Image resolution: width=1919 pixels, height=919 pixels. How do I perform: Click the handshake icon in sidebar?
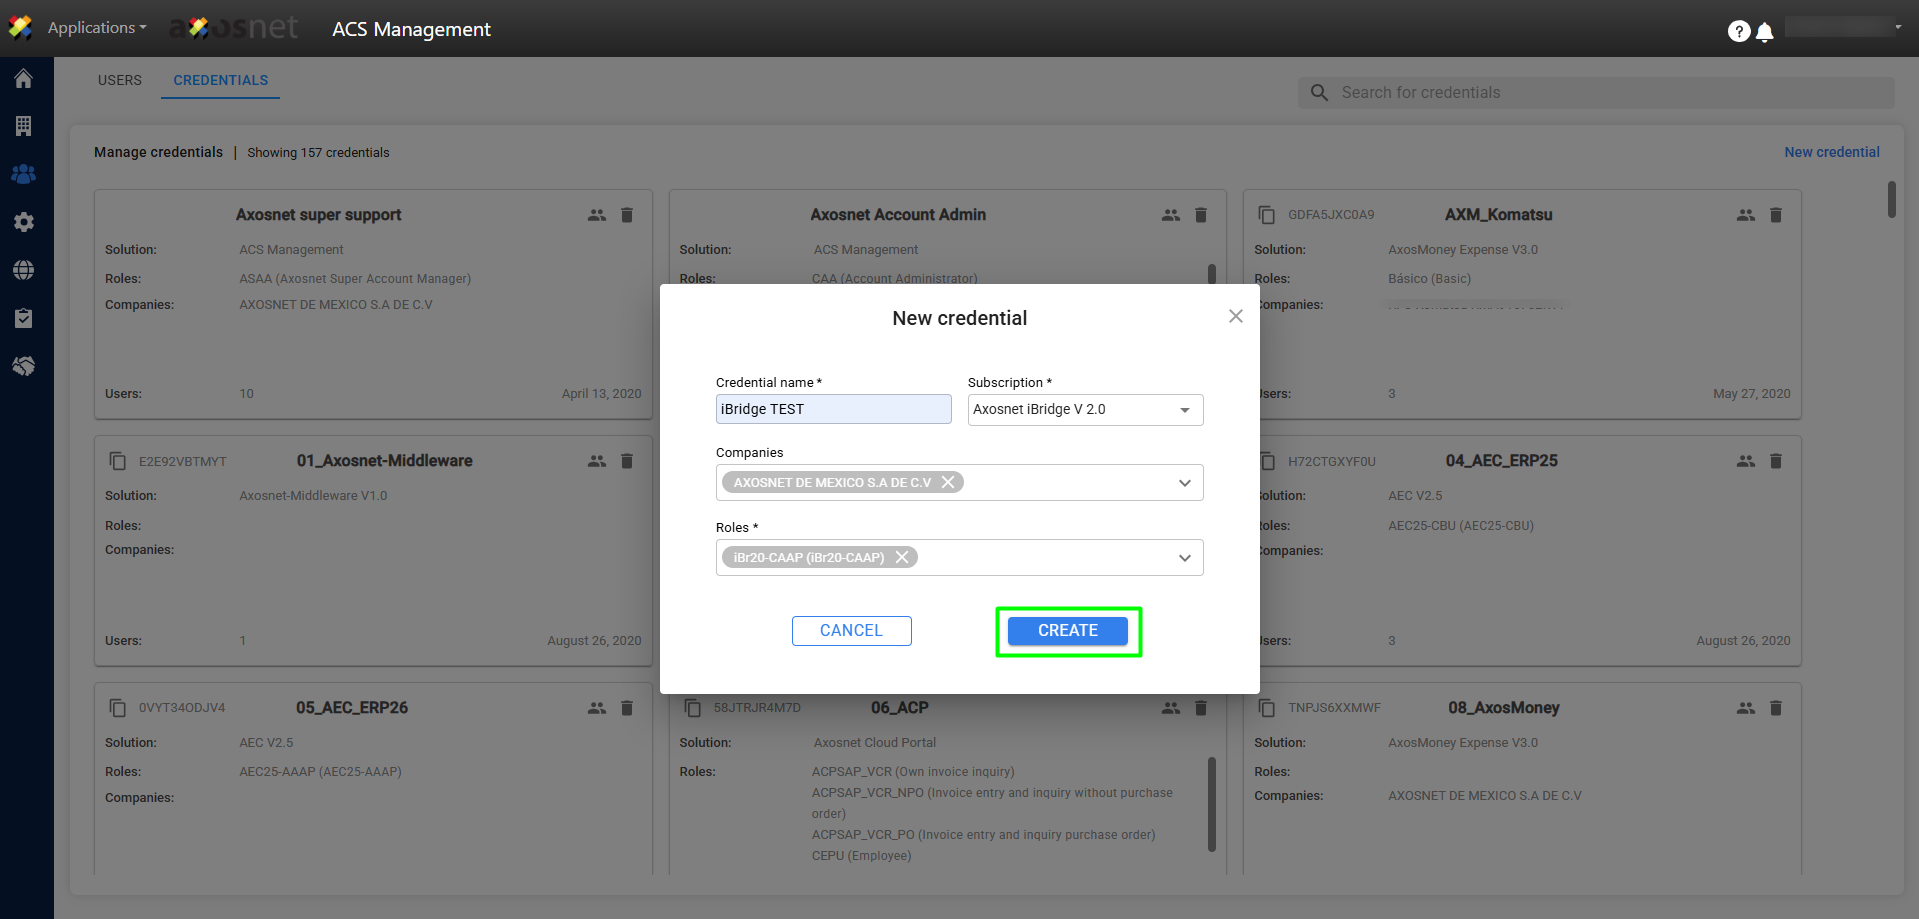tap(24, 366)
